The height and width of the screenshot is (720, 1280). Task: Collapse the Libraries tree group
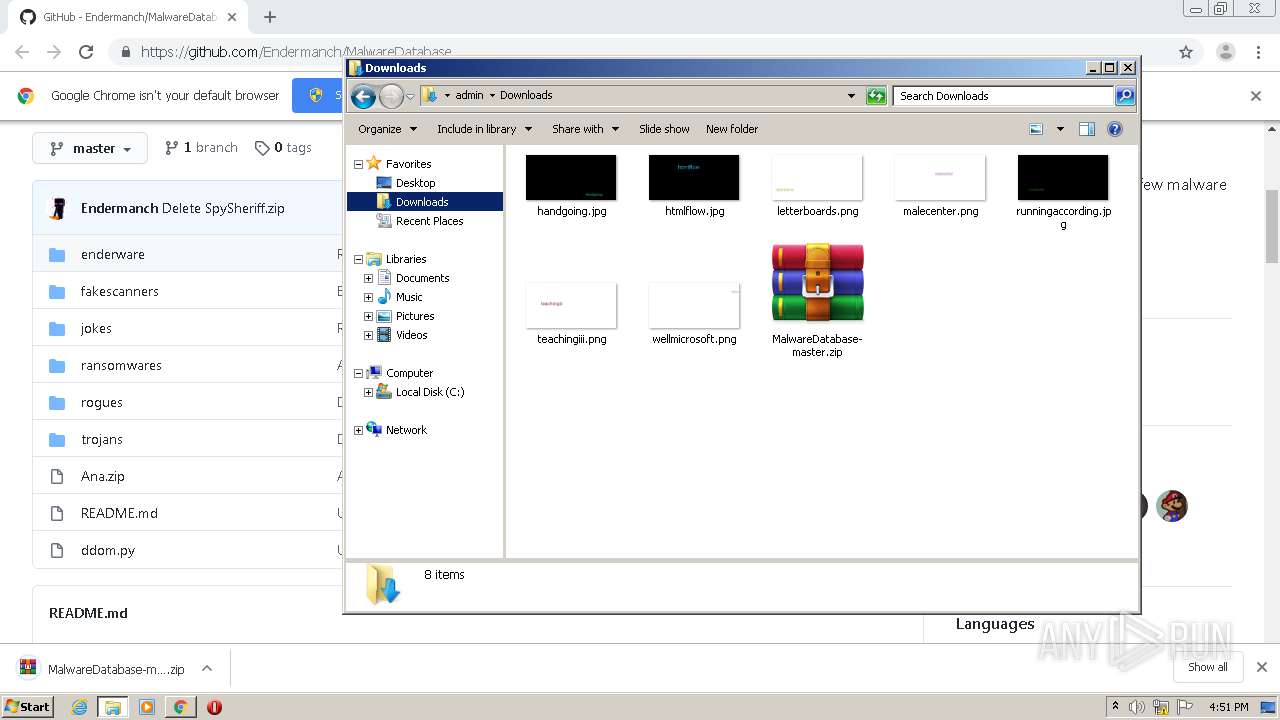[x=358, y=259]
